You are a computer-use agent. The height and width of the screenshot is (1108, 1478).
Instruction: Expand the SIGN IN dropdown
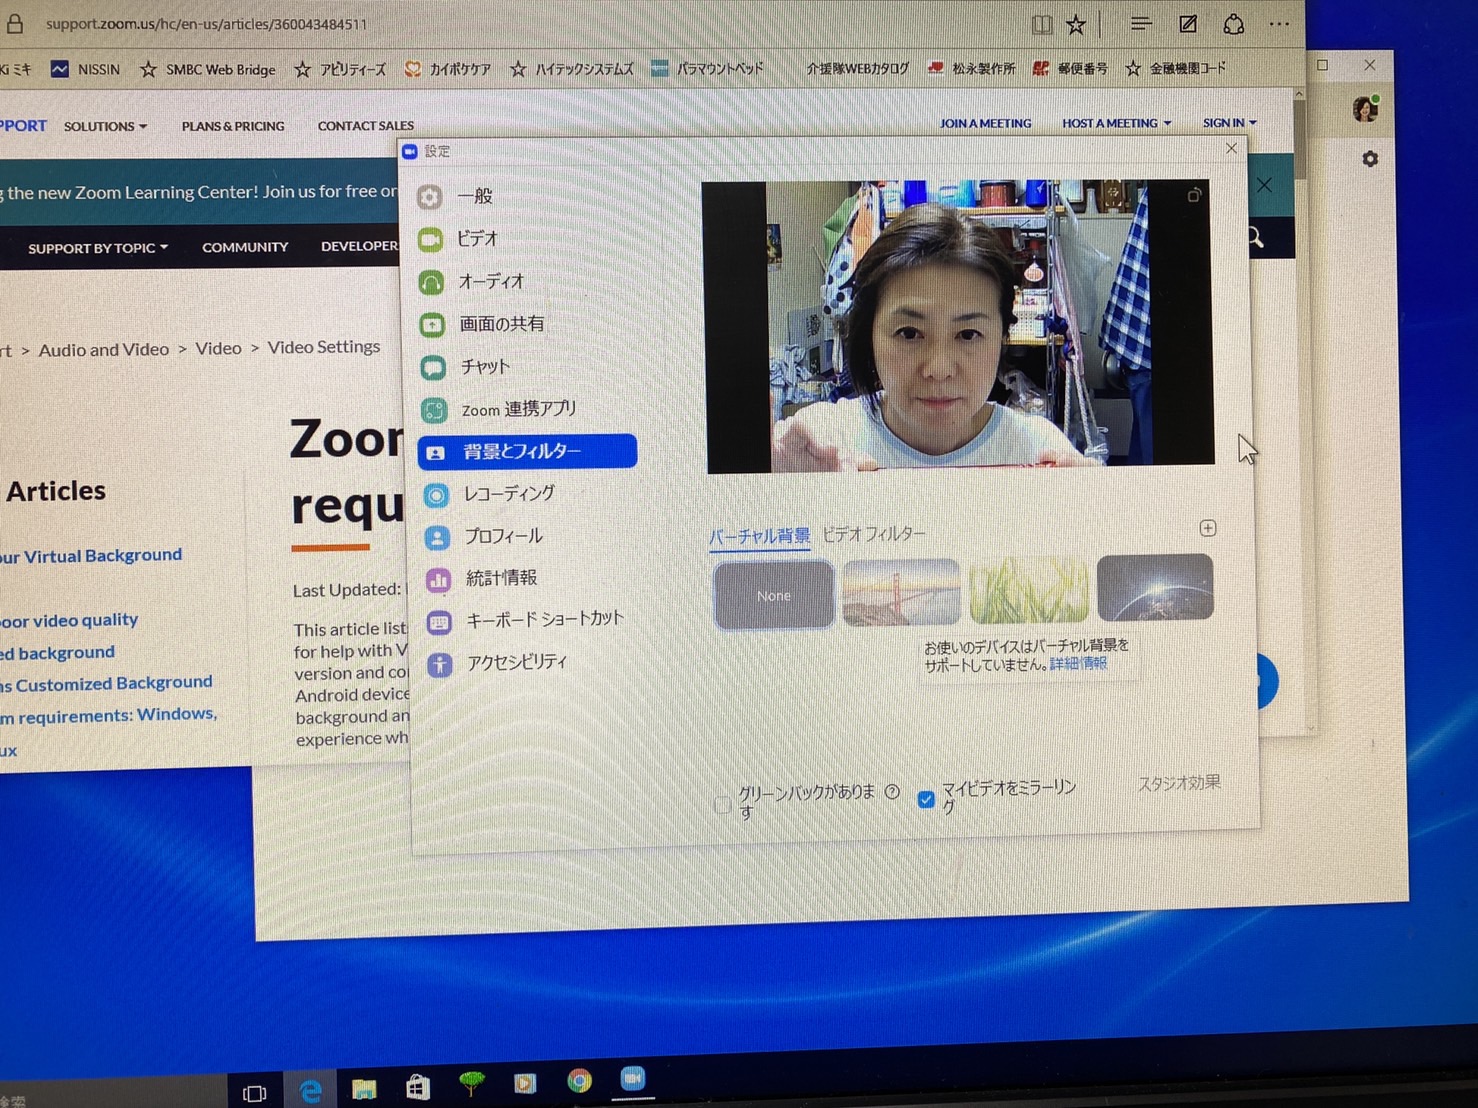[1229, 123]
